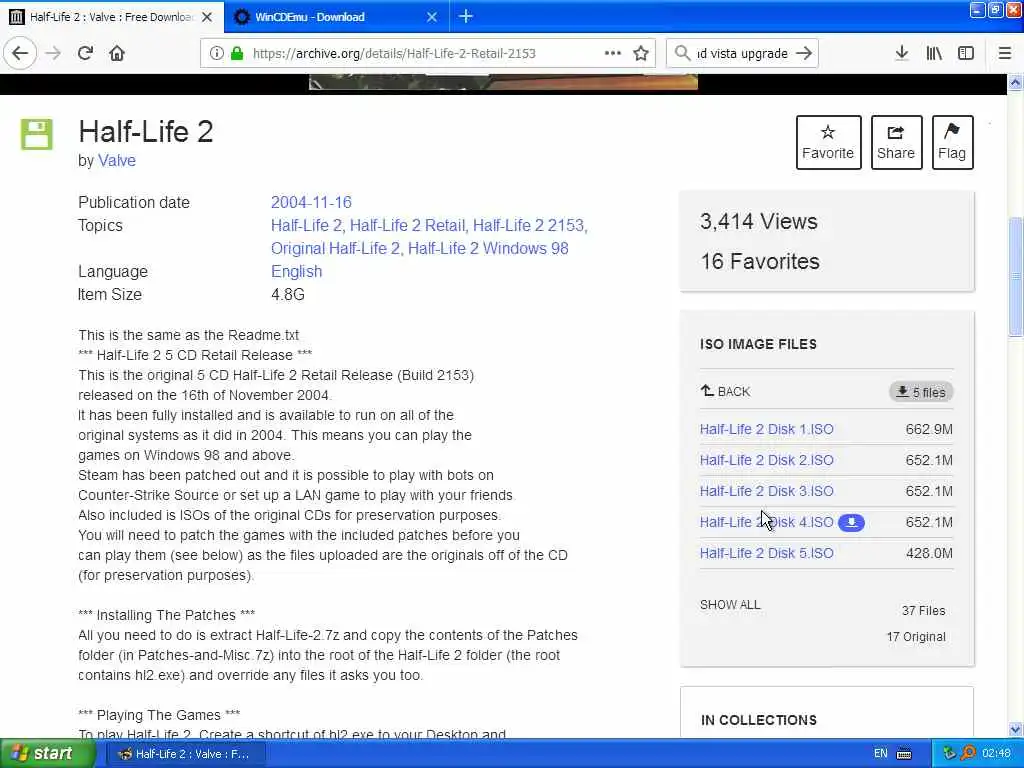Open the Firefox hamburger menu

coord(1004,54)
